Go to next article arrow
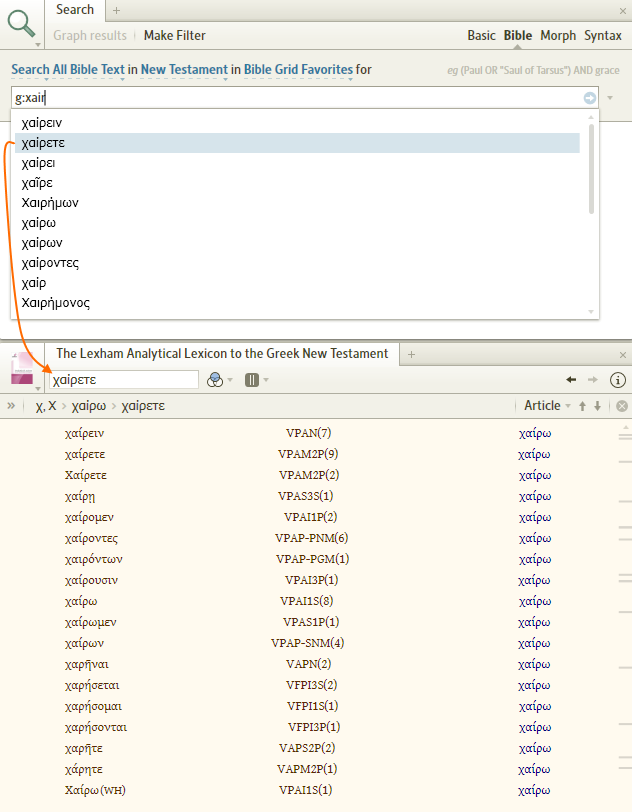 [597, 406]
